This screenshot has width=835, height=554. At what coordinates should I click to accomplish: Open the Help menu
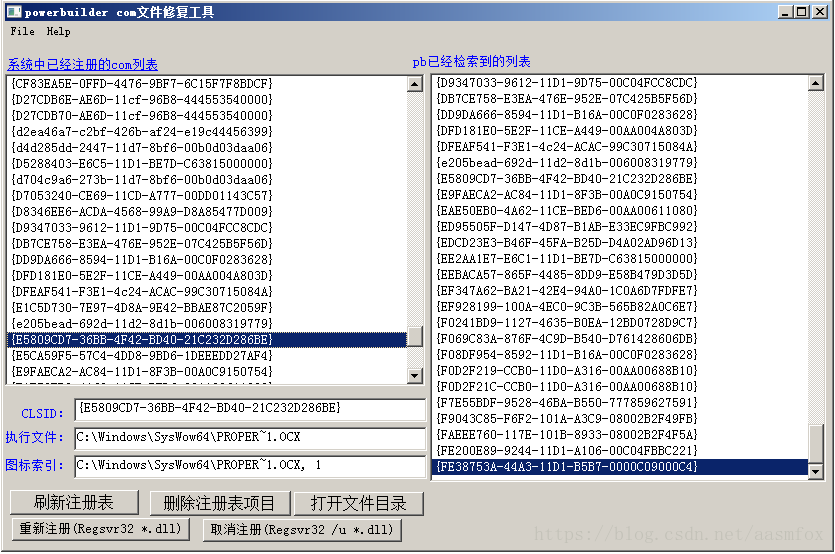[58, 31]
